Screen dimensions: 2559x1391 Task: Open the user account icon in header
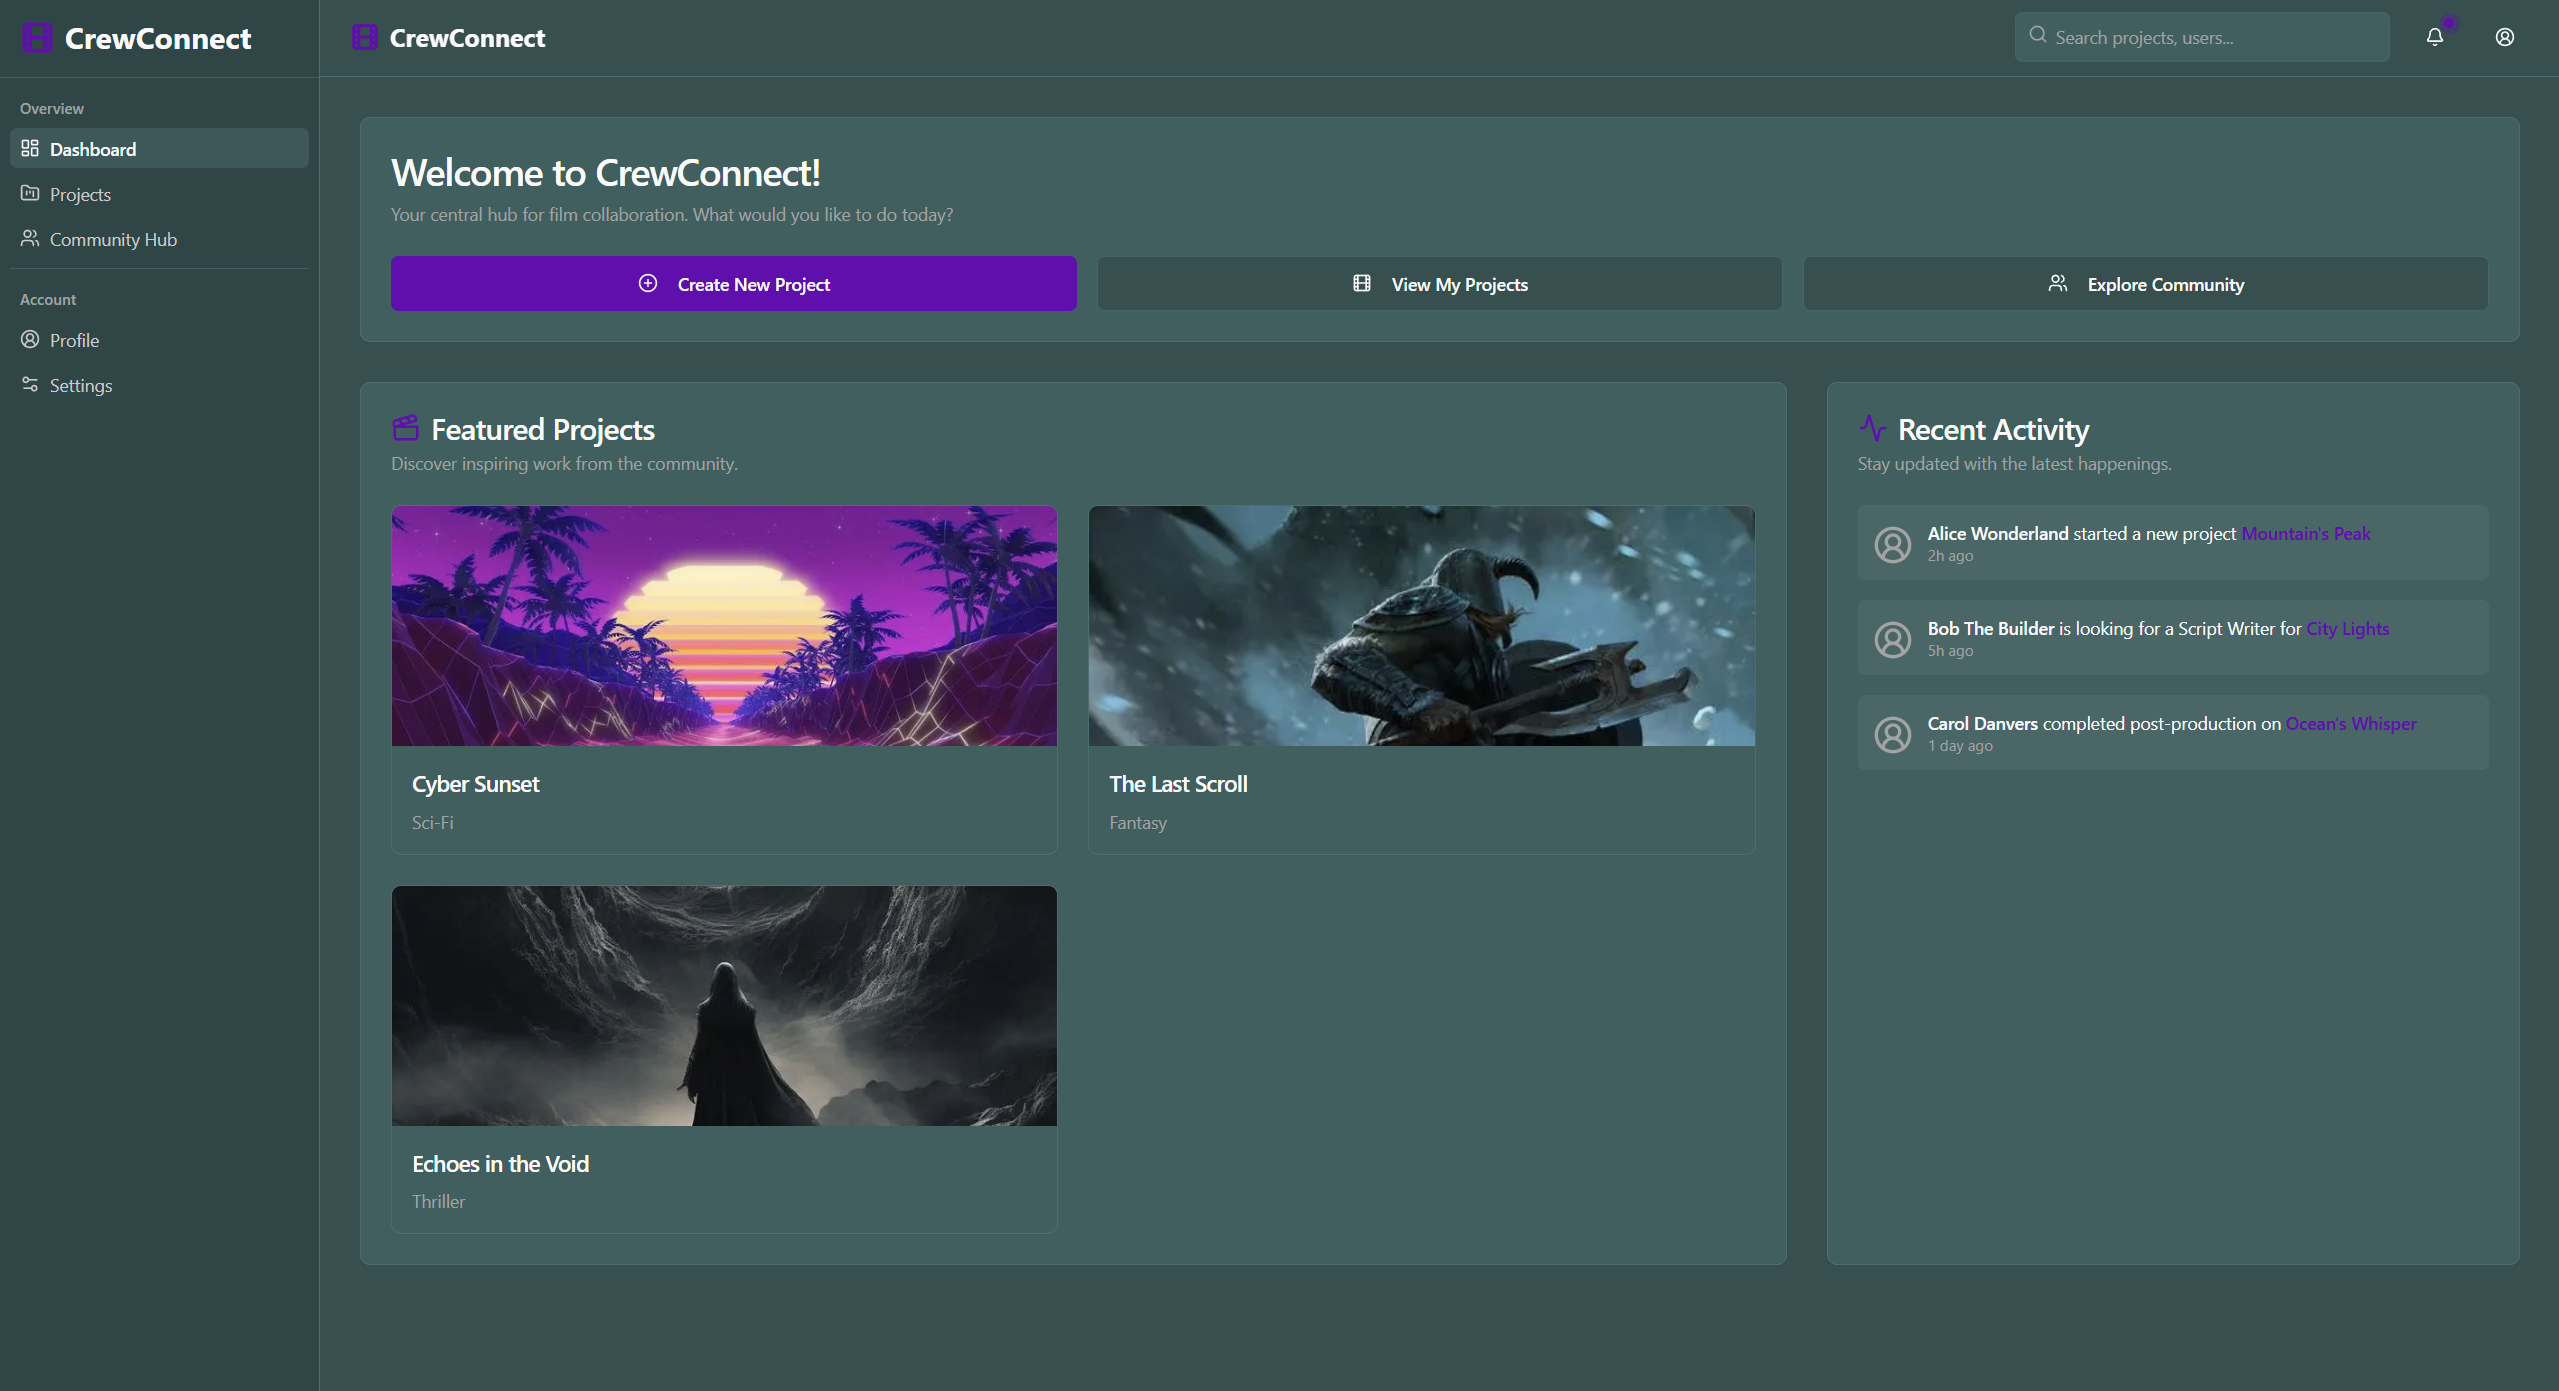(2504, 37)
